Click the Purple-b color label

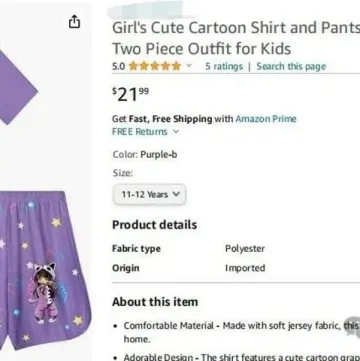tap(159, 155)
